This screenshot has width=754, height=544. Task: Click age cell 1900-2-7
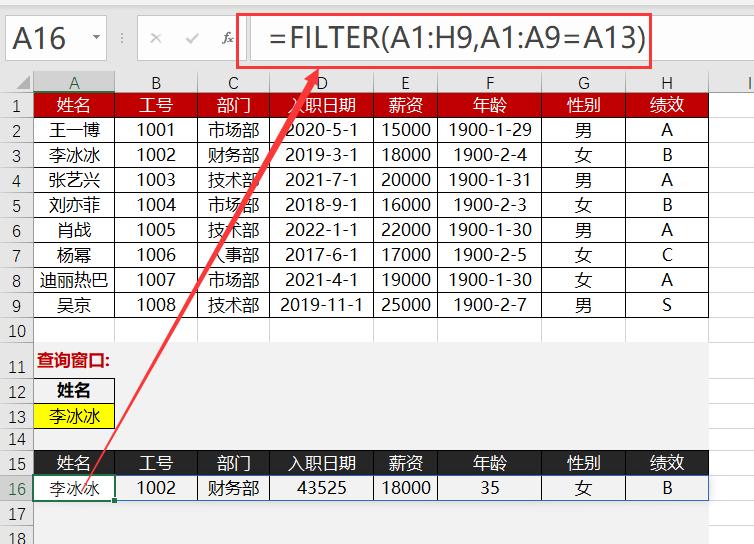coord(490,305)
